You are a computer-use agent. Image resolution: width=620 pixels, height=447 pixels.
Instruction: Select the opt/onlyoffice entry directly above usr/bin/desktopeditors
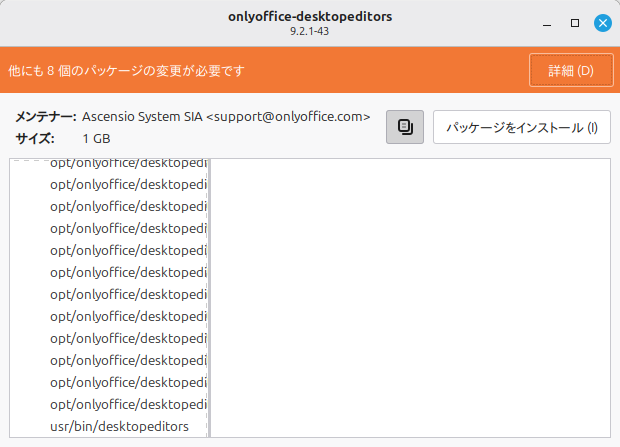click(128, 405)
